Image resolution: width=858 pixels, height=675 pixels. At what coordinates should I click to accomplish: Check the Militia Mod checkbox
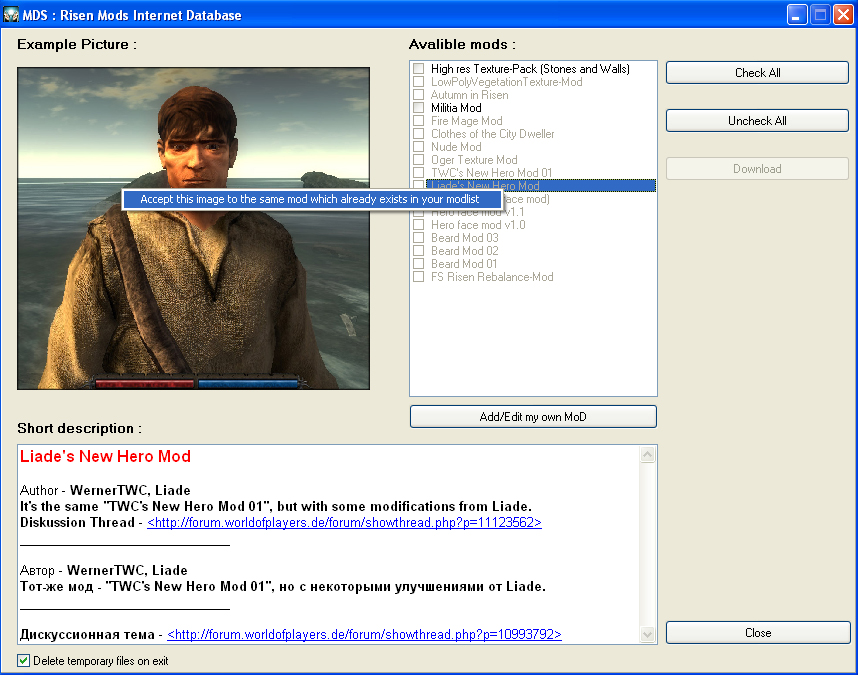click(419, 108)
